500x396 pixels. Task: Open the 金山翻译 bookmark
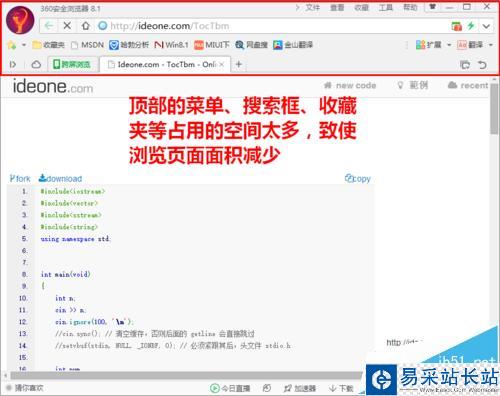(293, 45)
